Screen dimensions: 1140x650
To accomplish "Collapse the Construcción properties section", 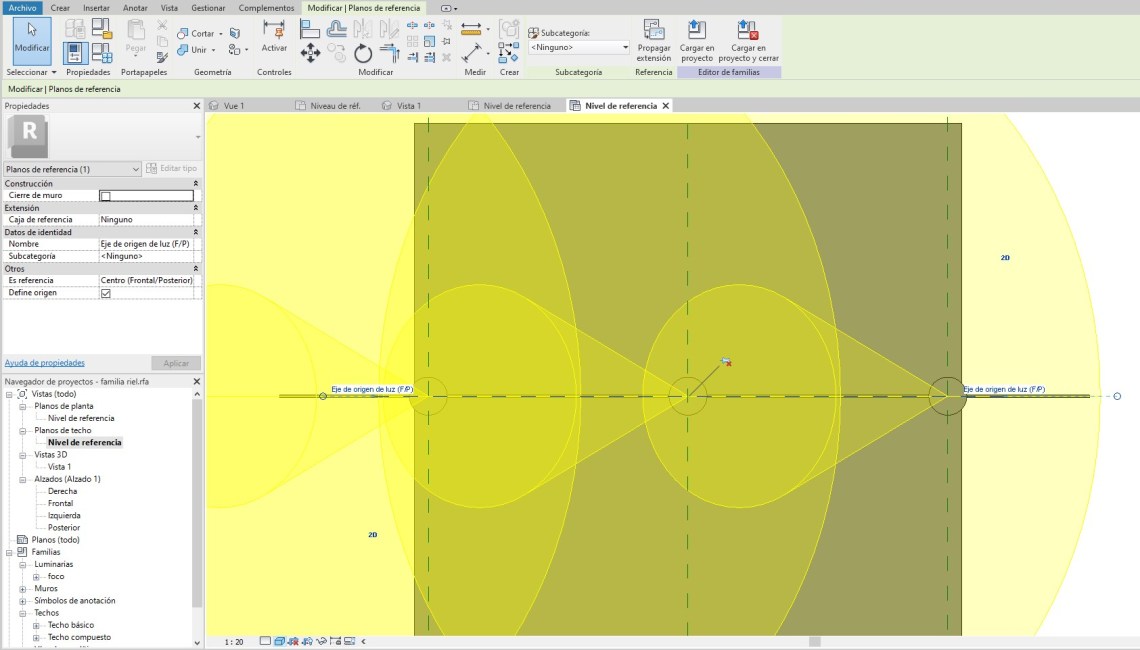I will [195, 184].
